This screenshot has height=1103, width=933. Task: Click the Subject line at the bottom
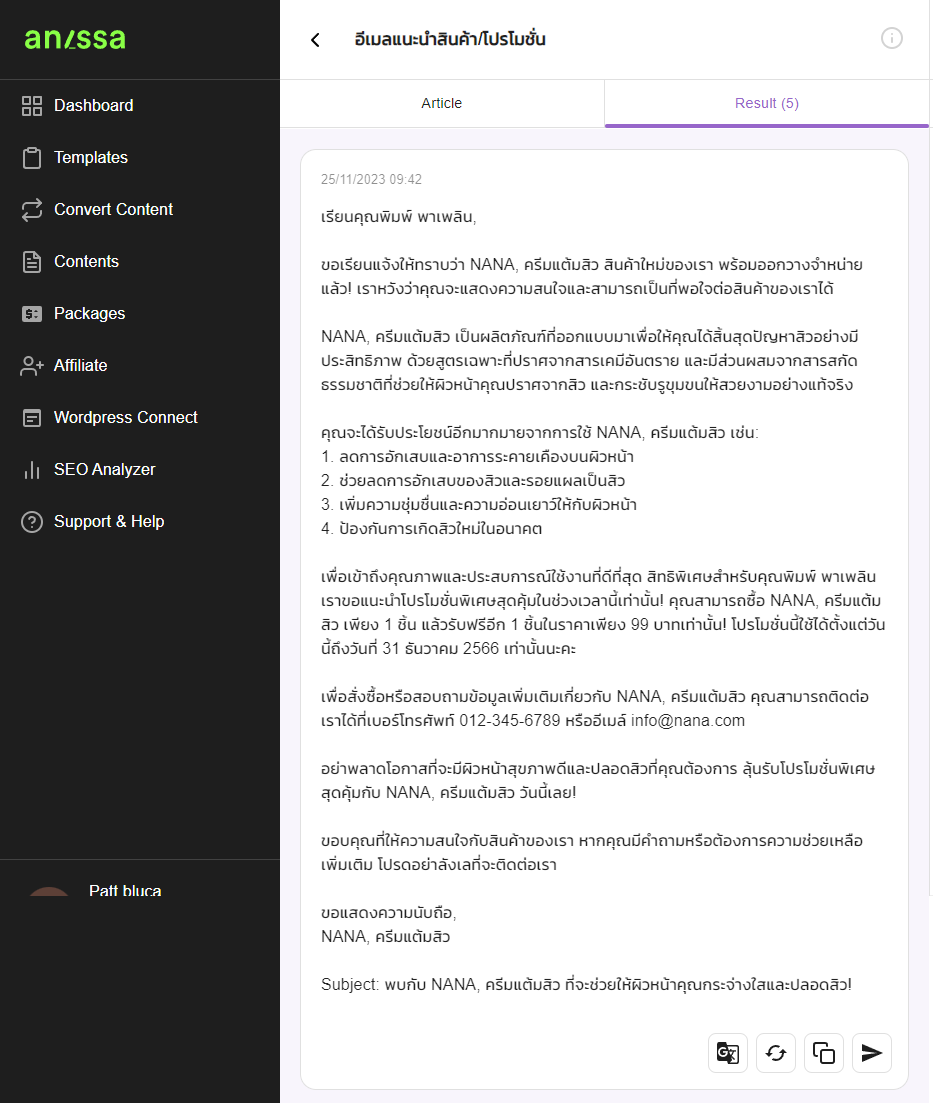(x=586, y=985)
